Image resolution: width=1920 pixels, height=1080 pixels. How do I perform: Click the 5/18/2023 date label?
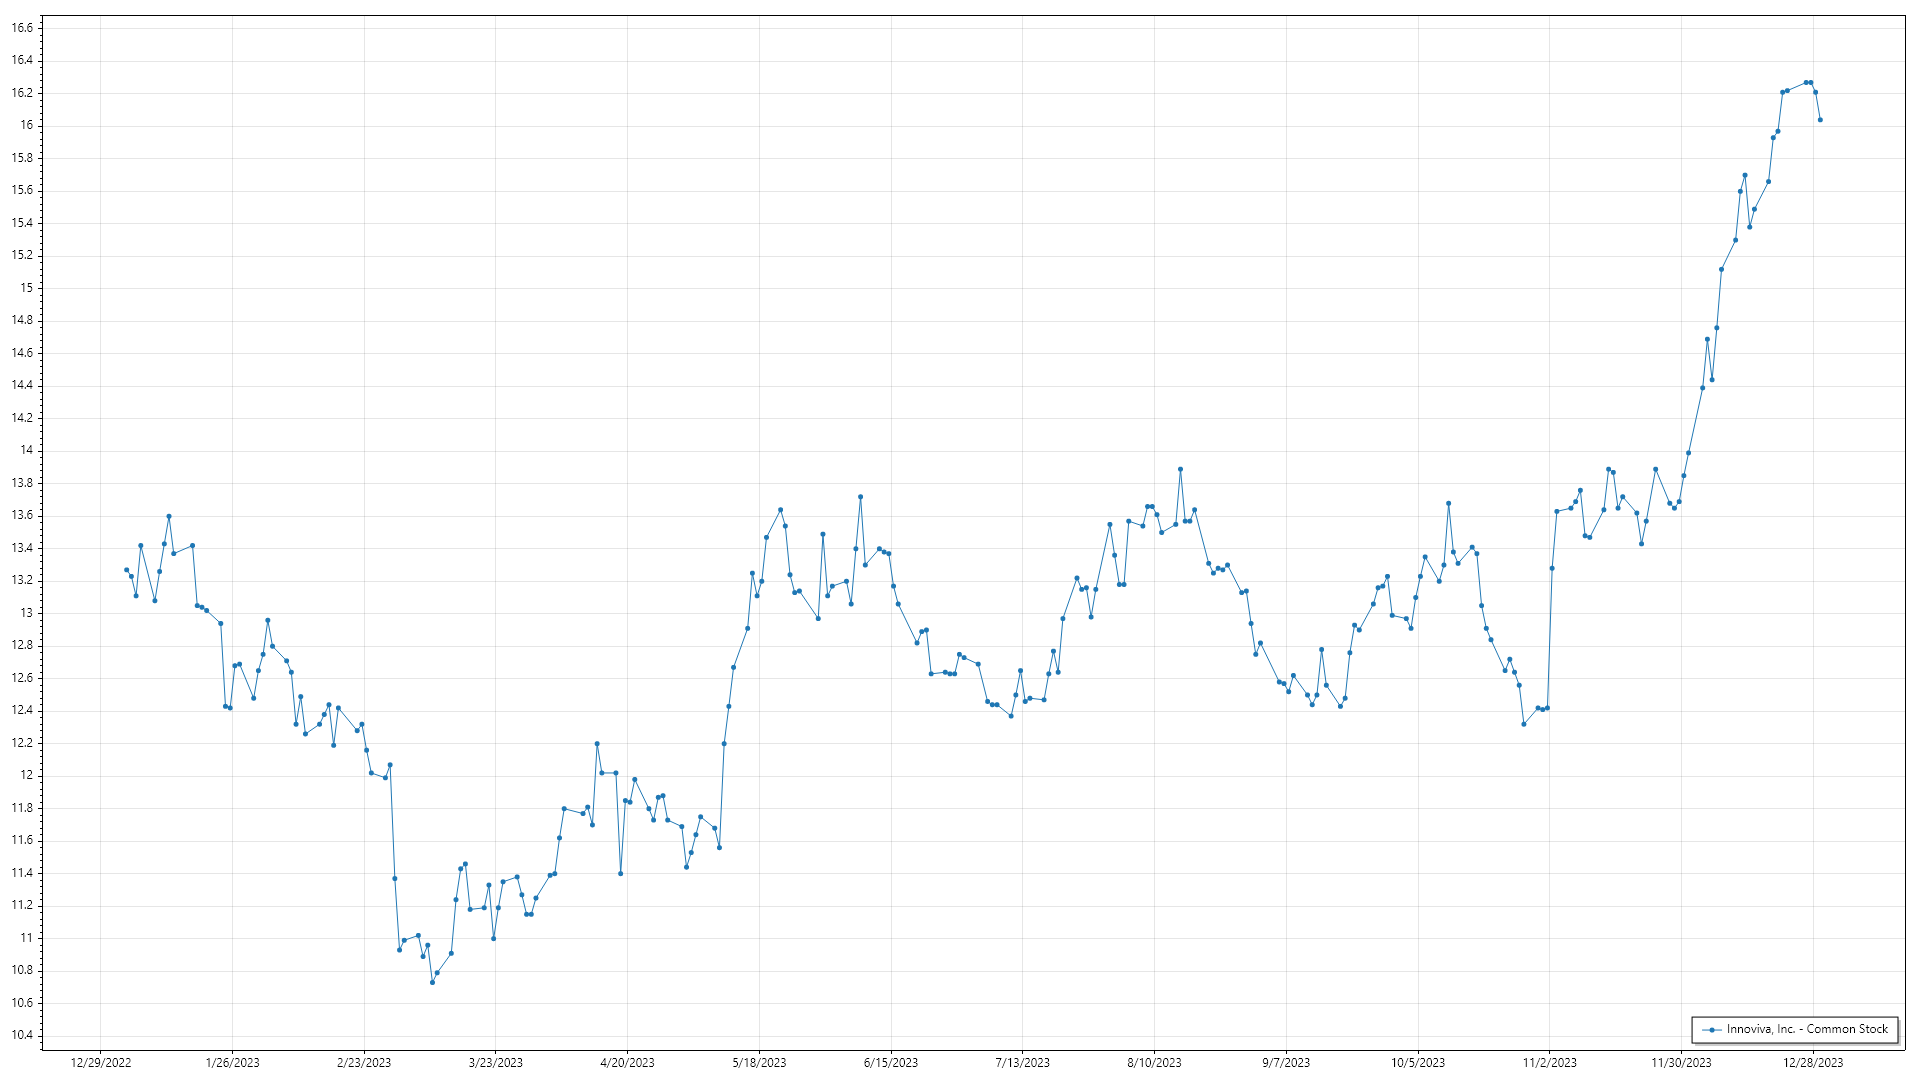click(759, 1063)
